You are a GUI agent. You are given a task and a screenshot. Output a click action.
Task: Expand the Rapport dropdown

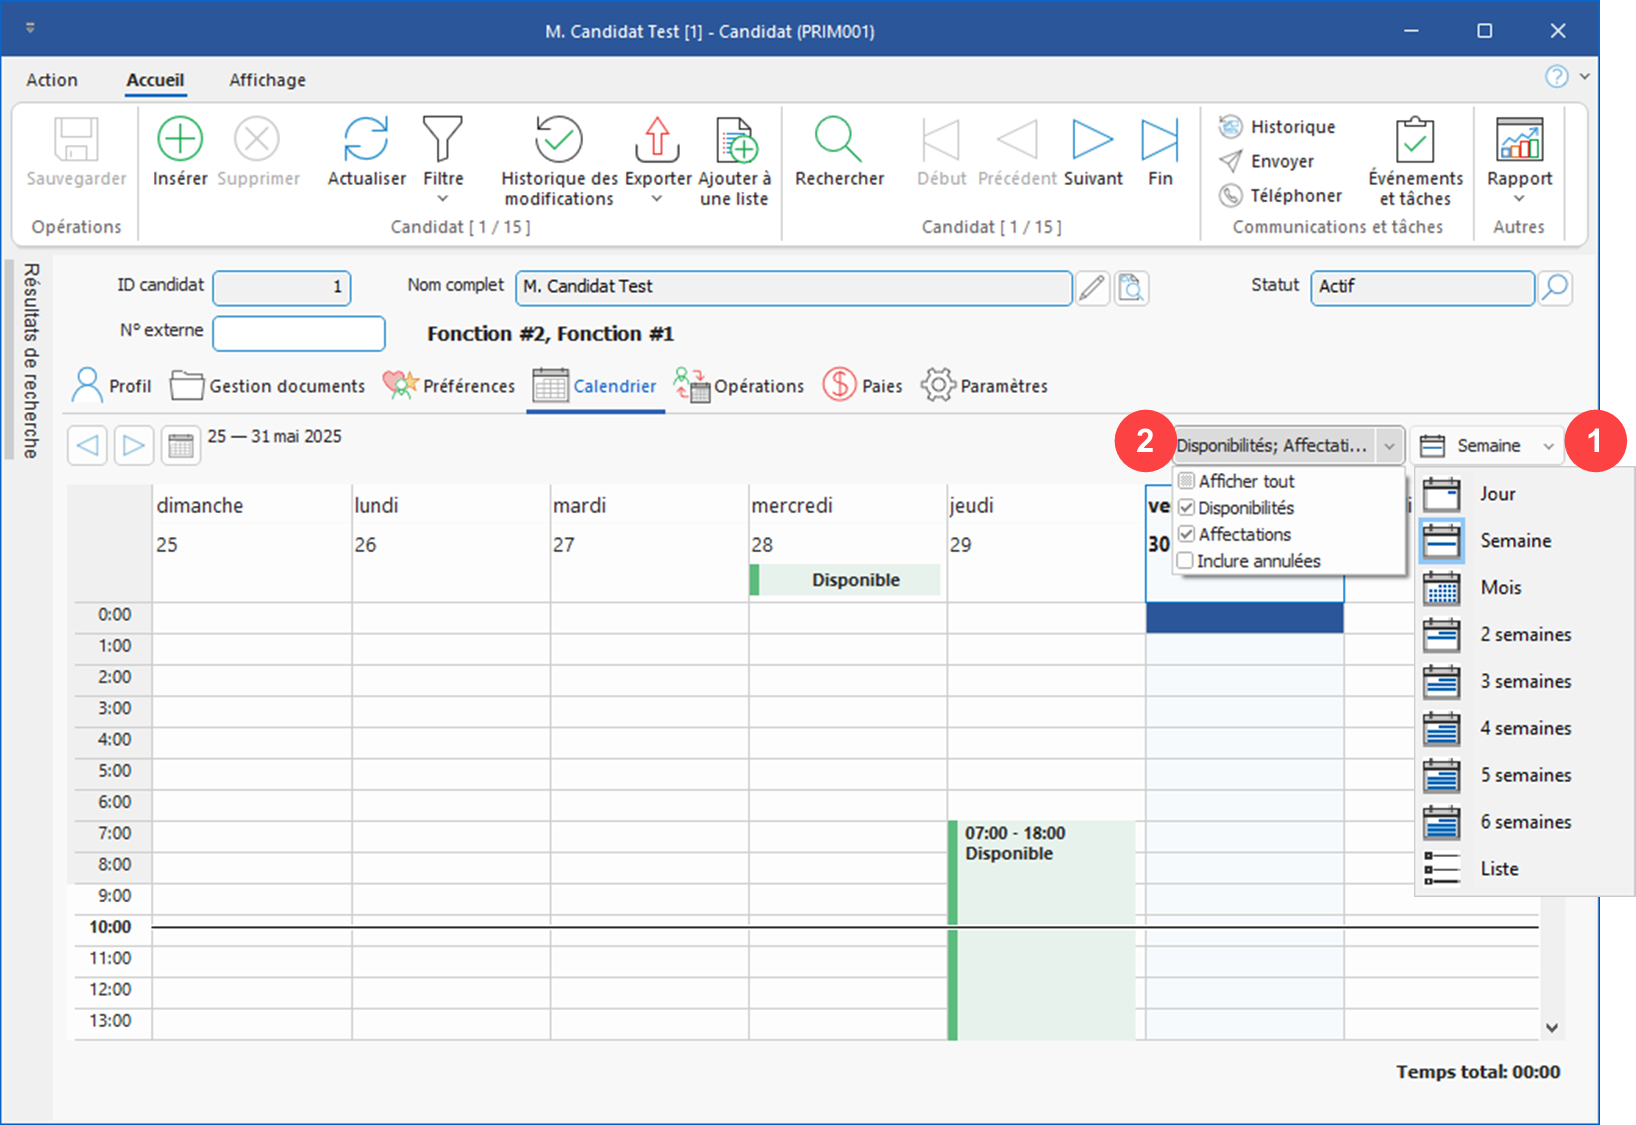point(1519,198)
